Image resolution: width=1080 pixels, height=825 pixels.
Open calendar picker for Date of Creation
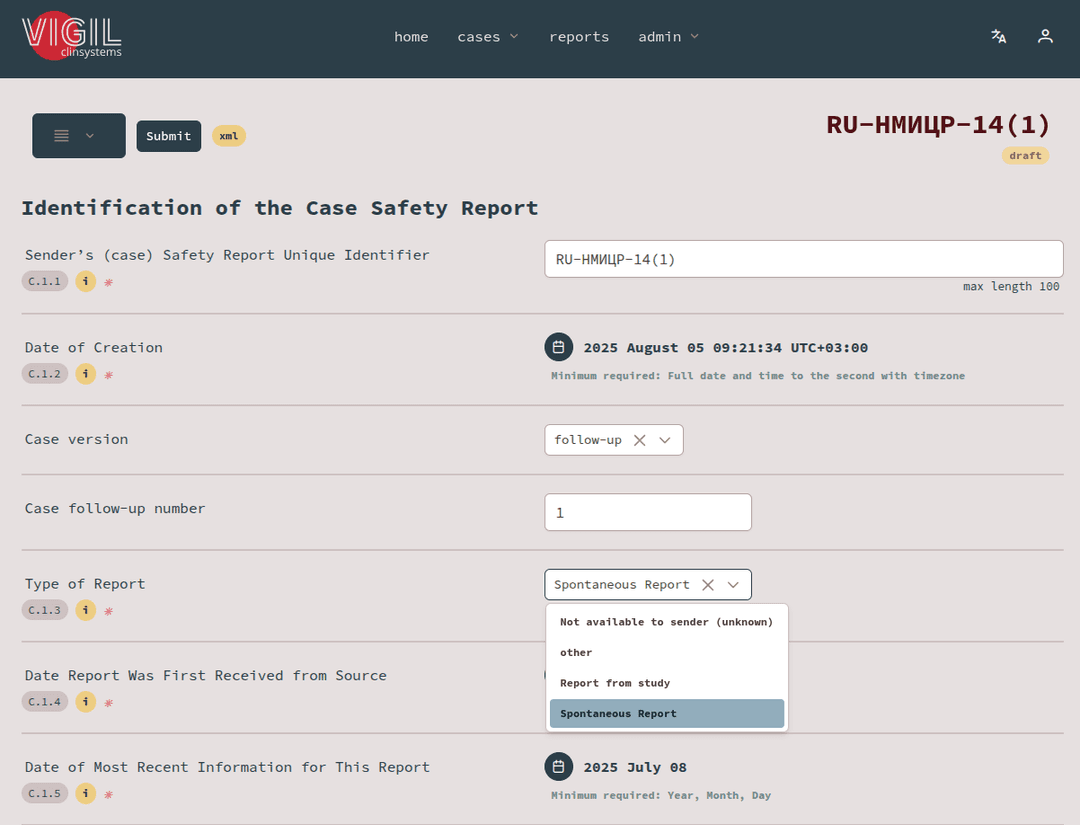[559, 347]
